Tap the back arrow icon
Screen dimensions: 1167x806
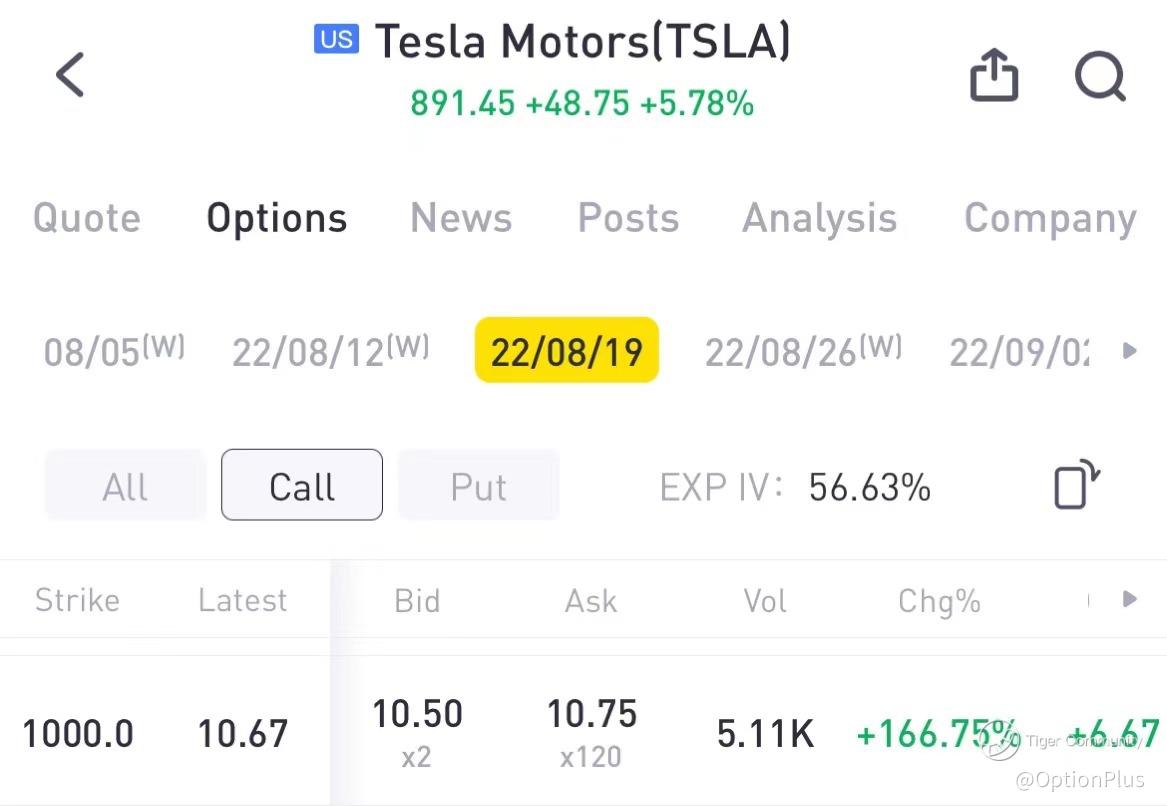pos(70,75)
